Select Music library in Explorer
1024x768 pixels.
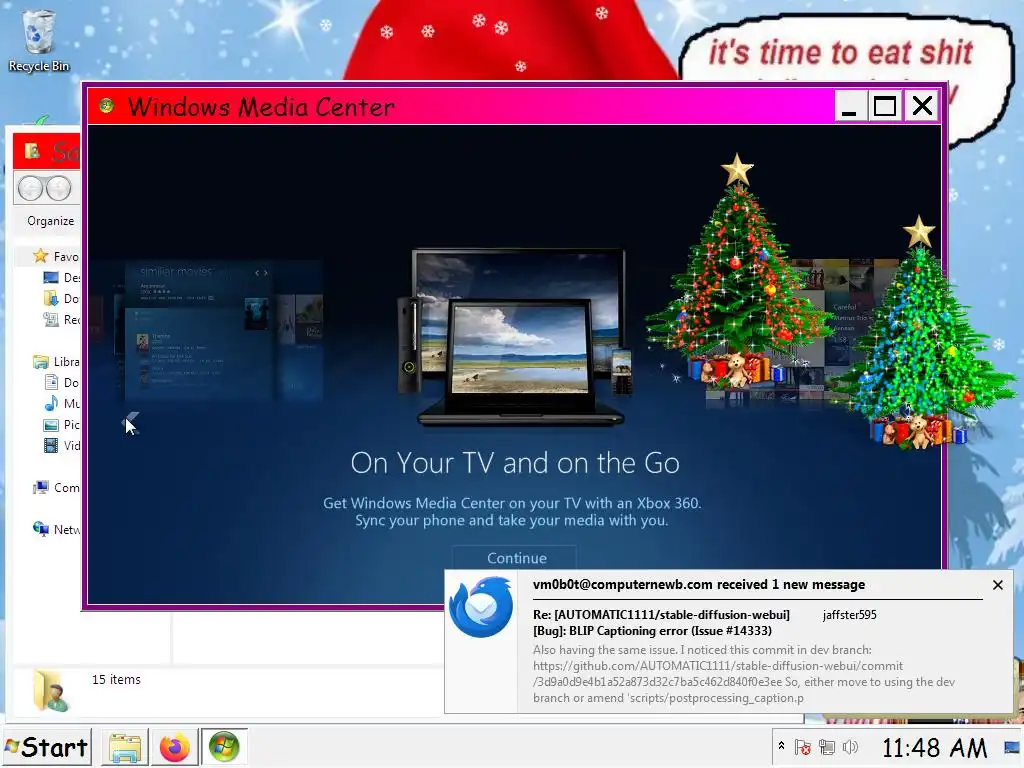[61, 403]
